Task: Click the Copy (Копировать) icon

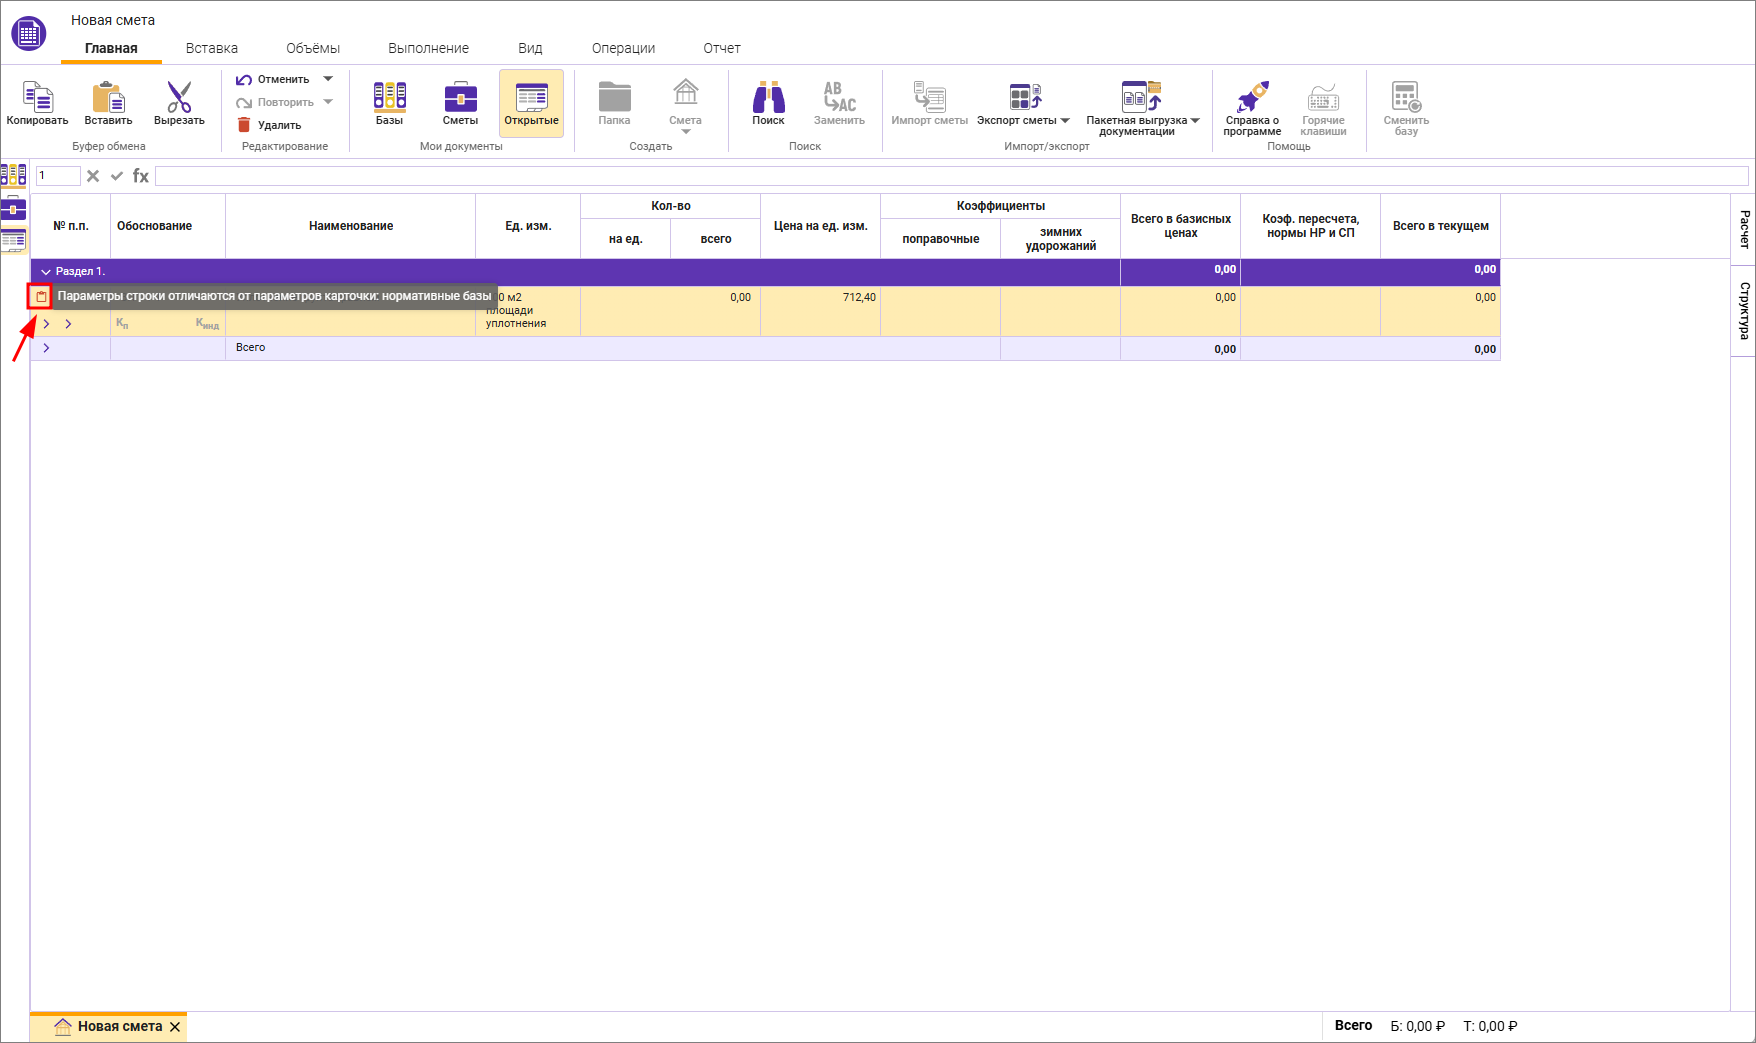Action: (37, 98)
